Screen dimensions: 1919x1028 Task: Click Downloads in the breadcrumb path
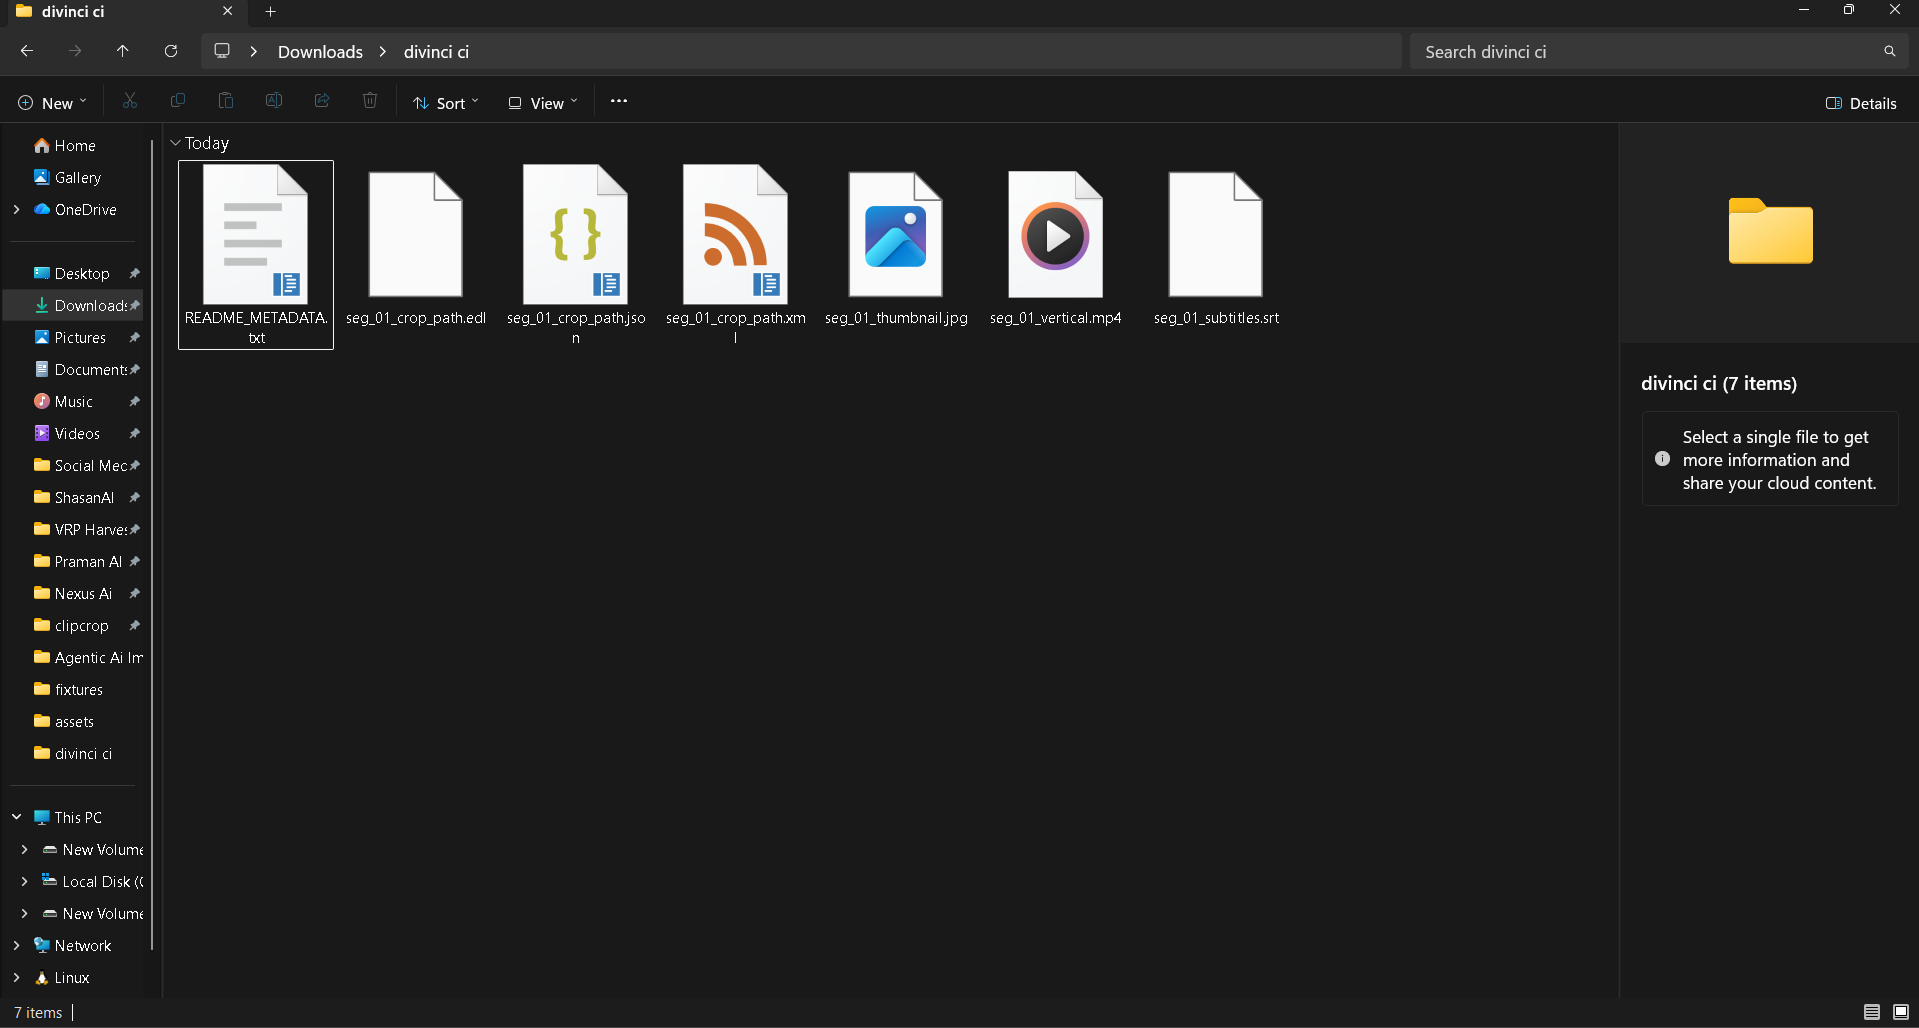[320, 51]
